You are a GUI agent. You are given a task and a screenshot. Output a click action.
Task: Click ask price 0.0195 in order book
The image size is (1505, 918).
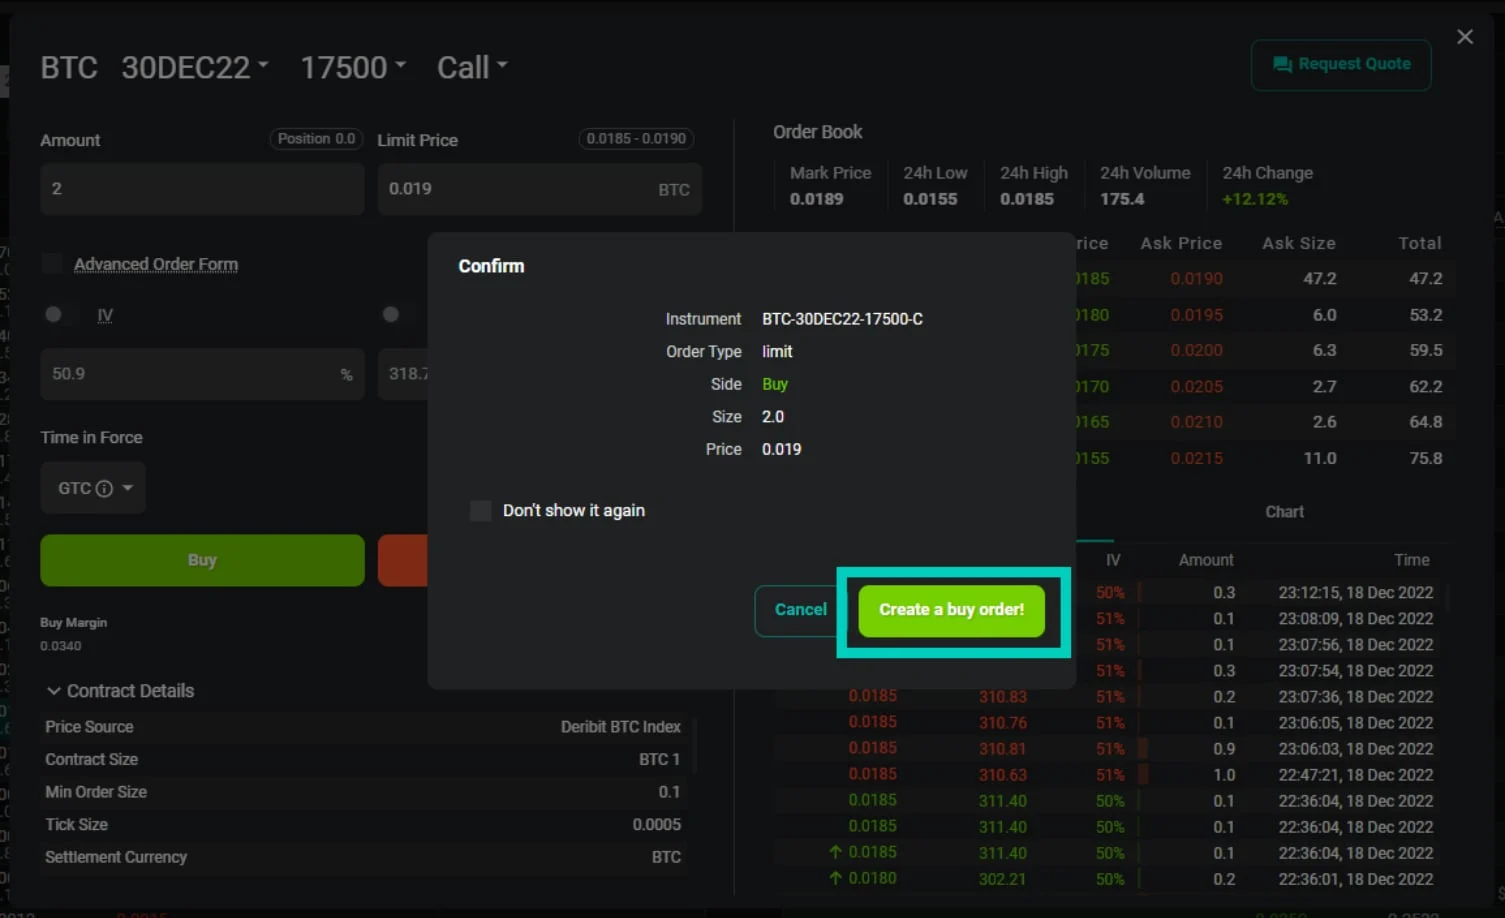pyautogui.click(x=1196, y=315)
